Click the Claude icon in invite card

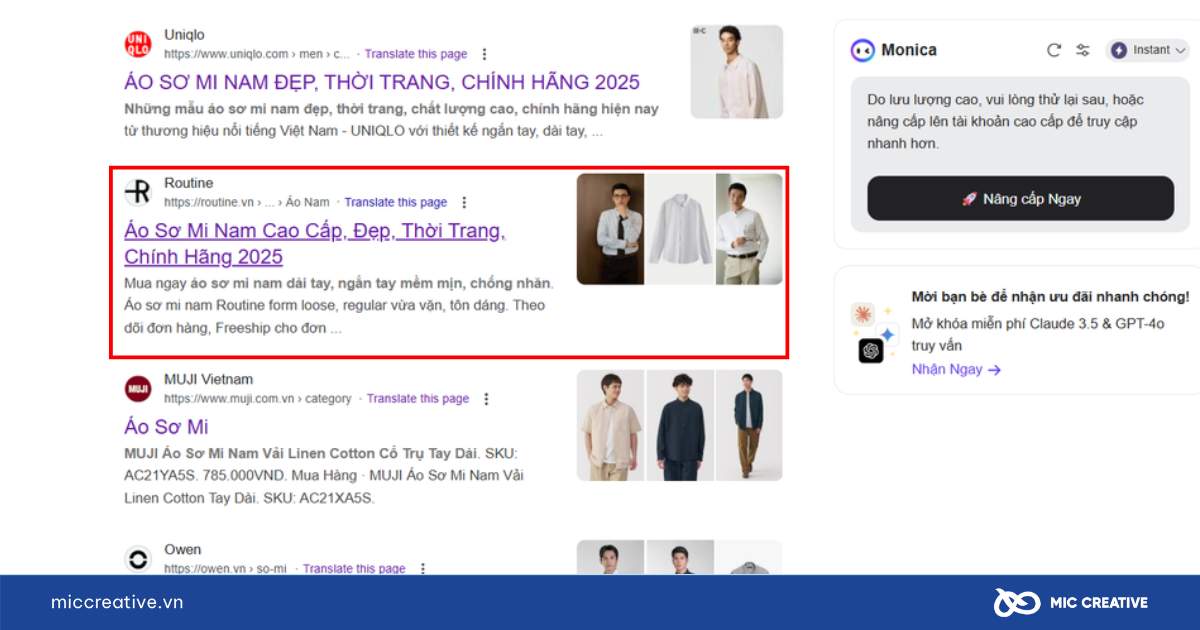point(864,314)
